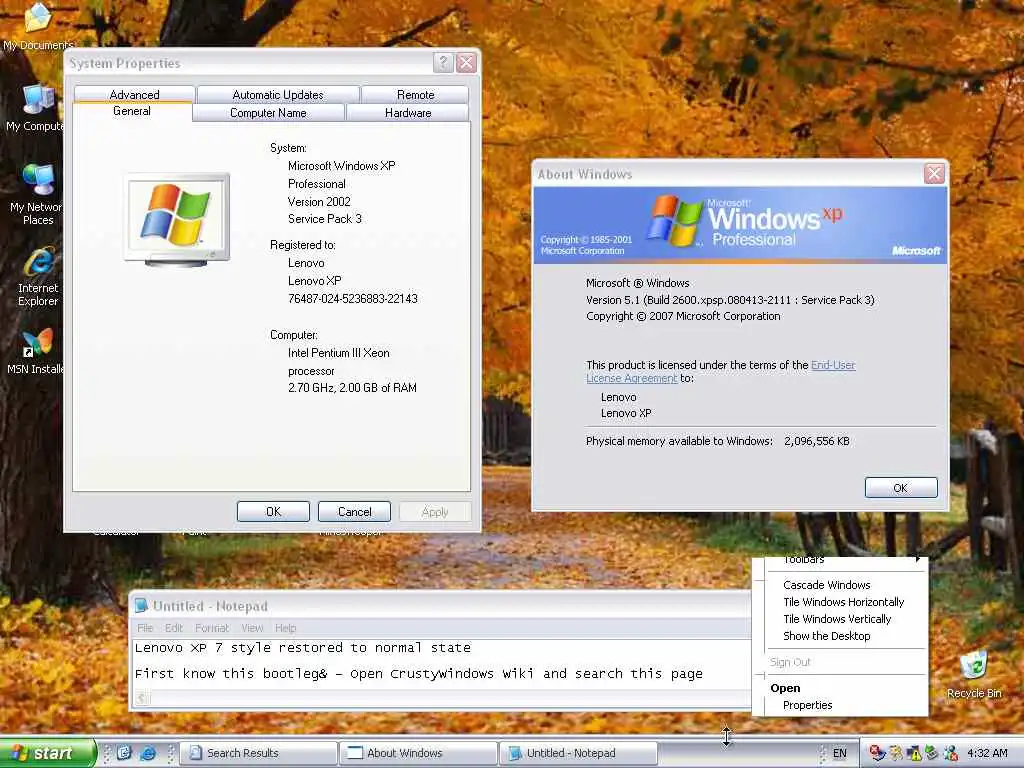The image size is (1024, 768).
Task: Open the File menu in Notepad
Action: coord(145,628)
